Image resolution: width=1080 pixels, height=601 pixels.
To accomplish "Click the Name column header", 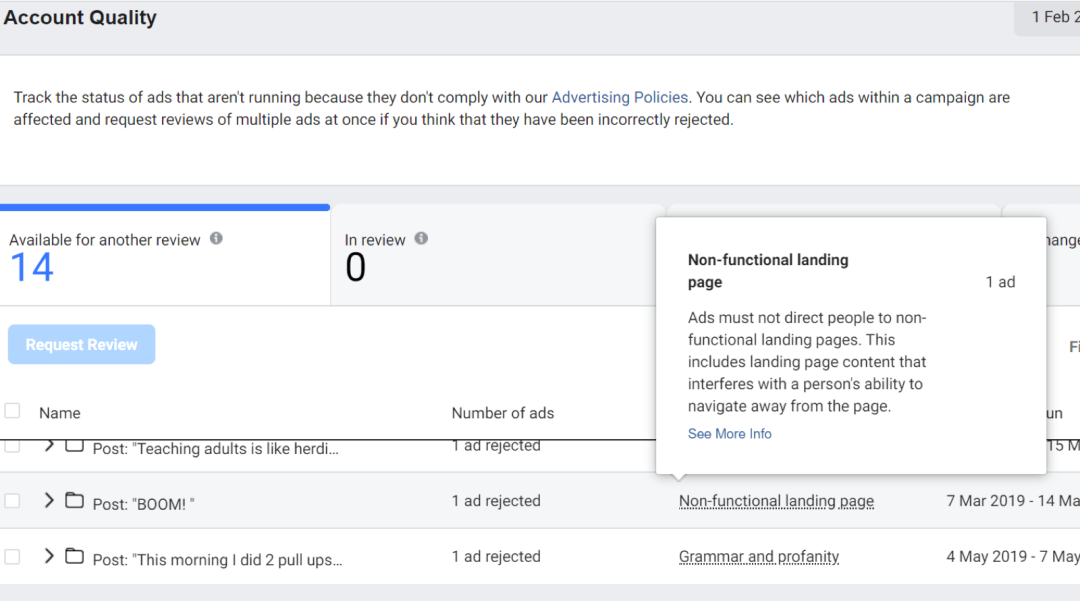I will coord(60,413).
